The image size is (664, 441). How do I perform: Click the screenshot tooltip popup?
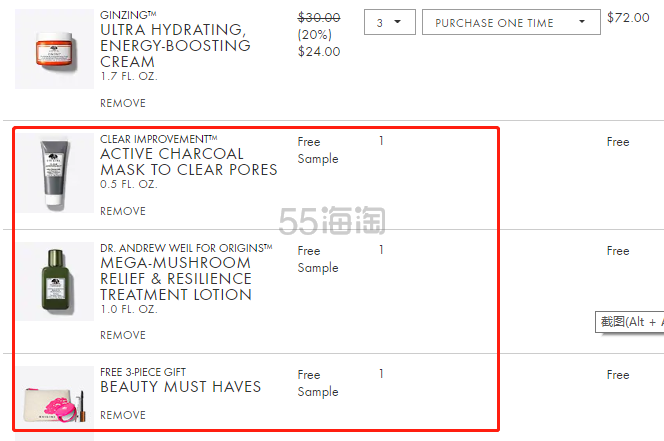click(630, 322)
